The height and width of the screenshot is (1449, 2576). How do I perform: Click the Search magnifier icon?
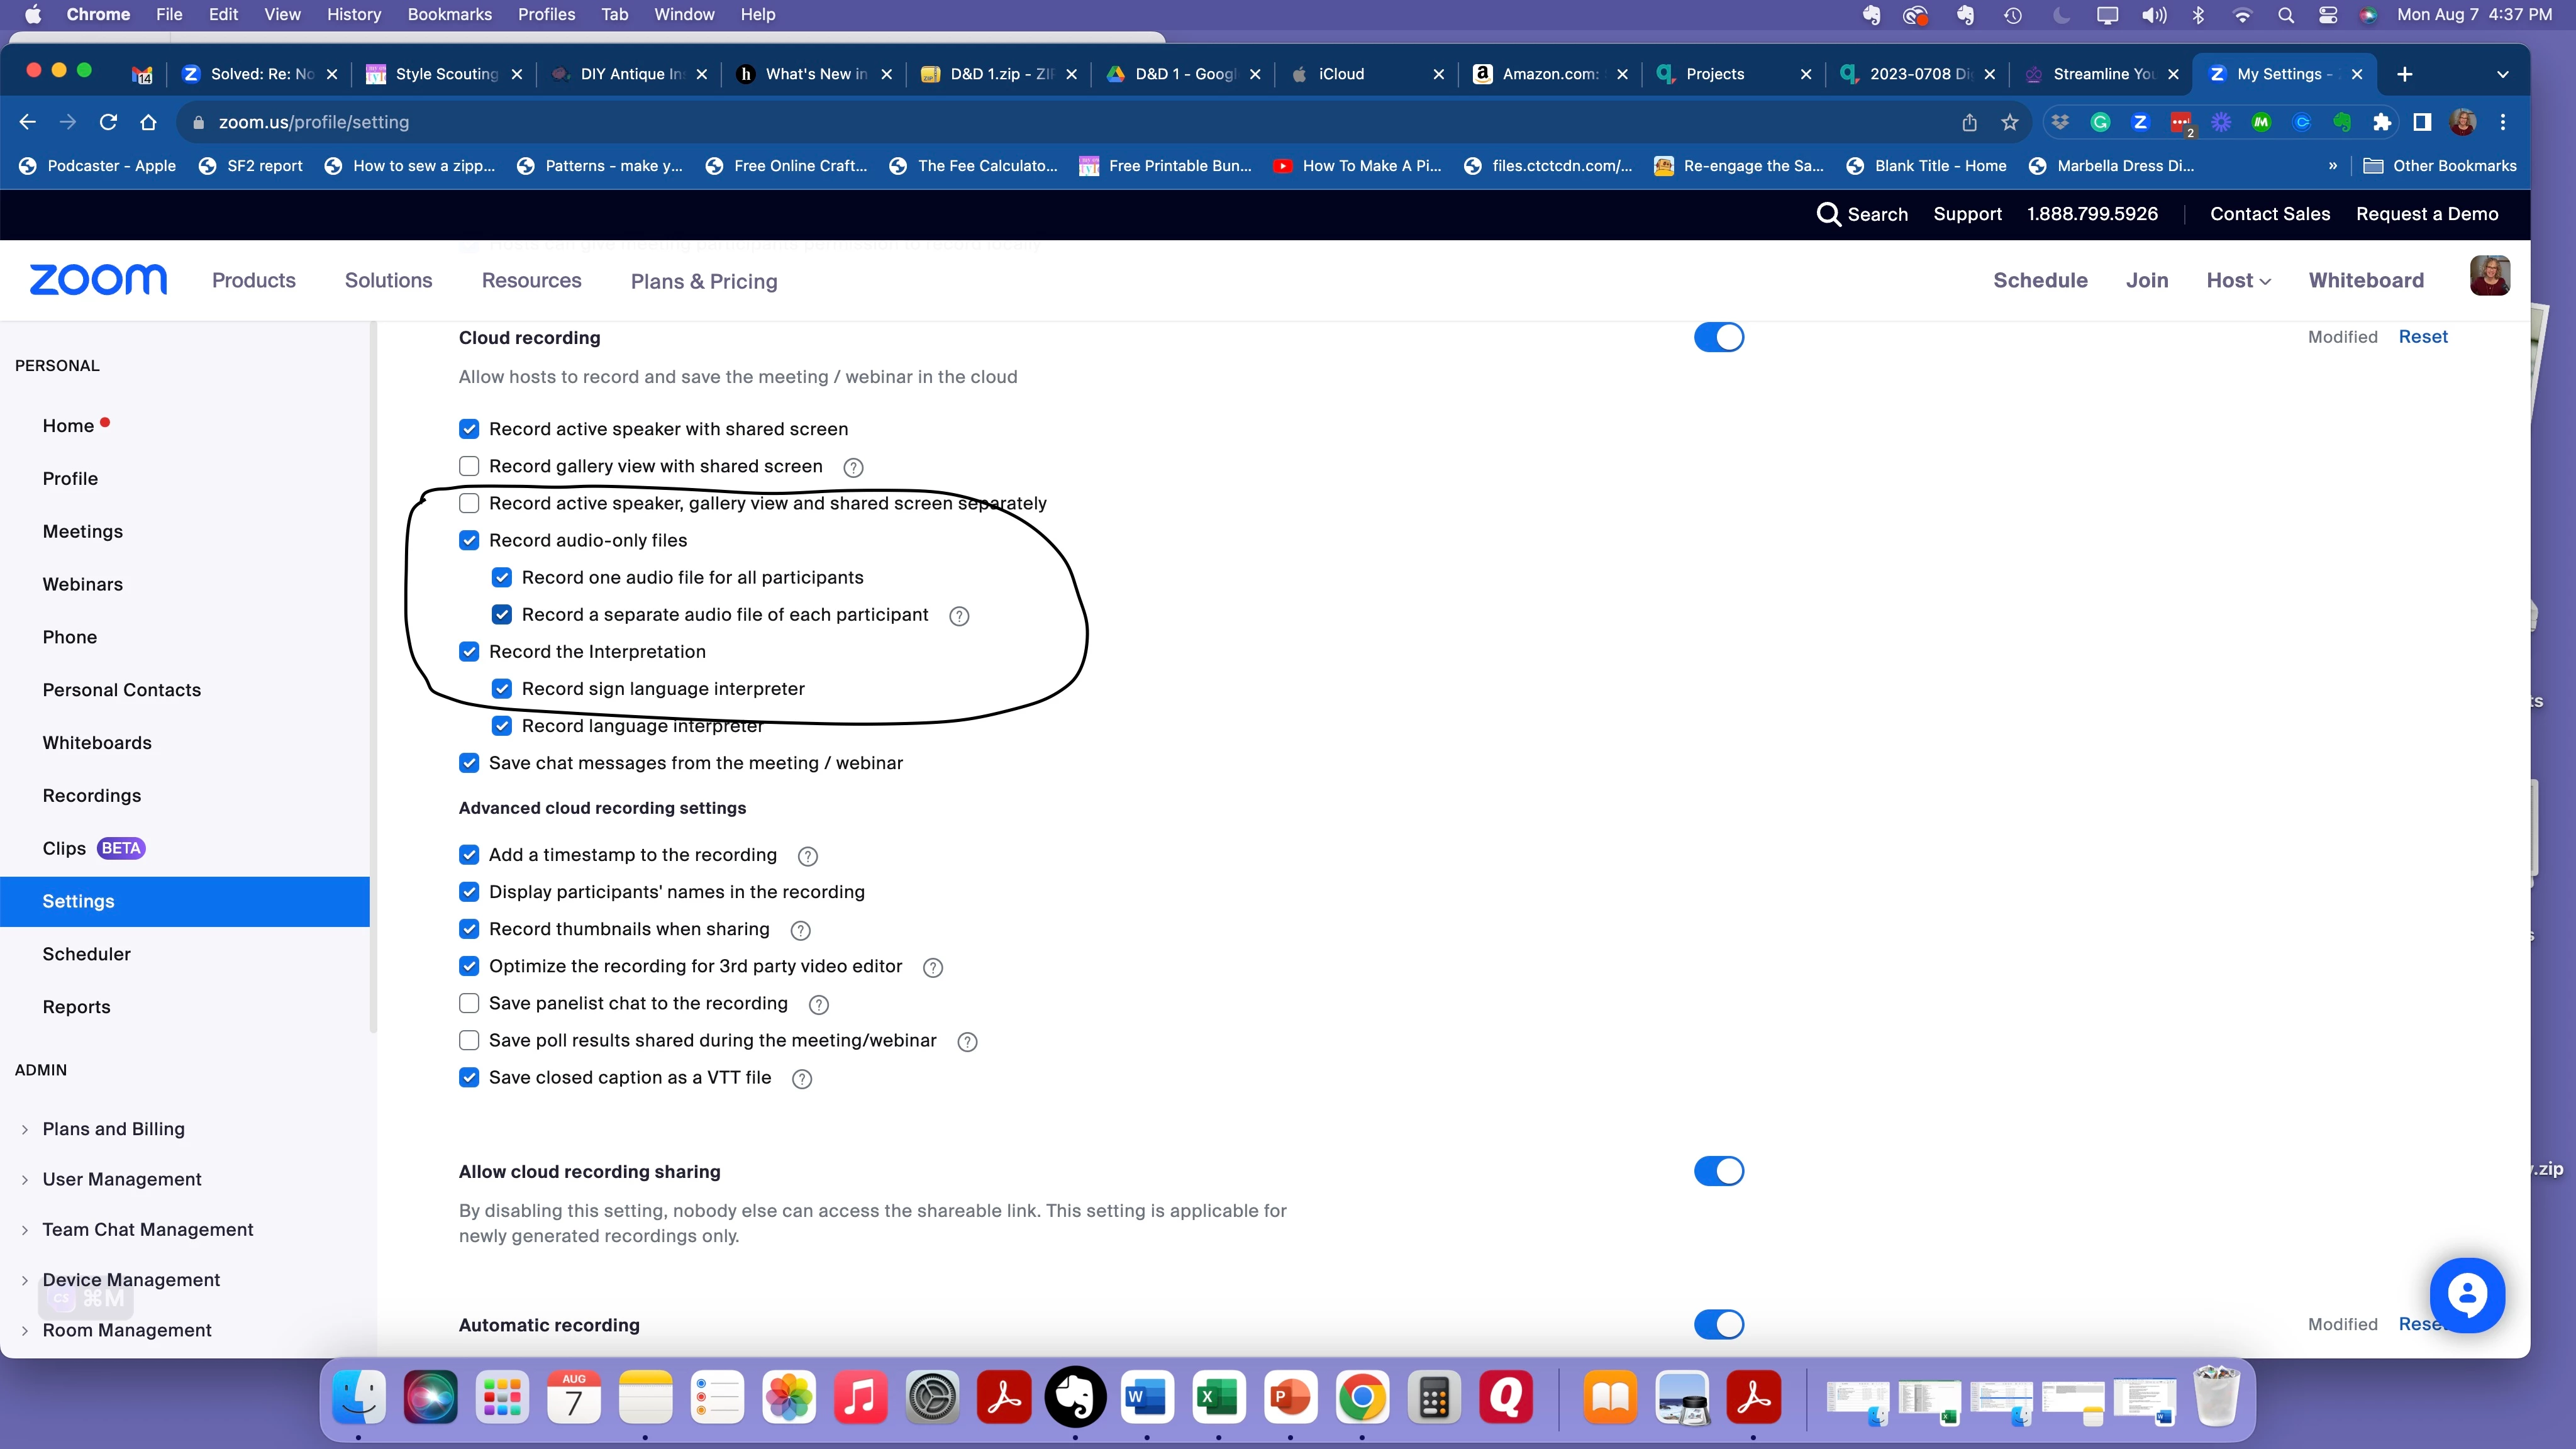[1828, 214]
